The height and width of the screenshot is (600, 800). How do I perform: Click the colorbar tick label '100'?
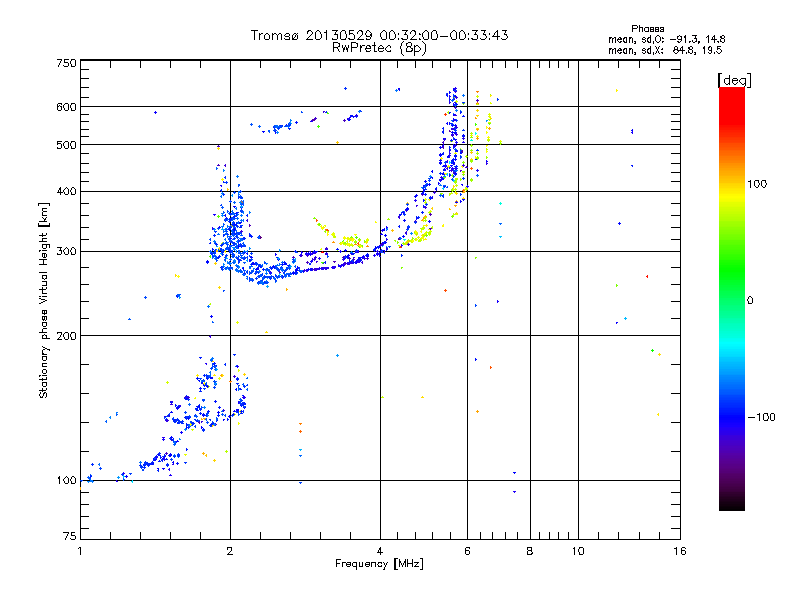click(x=757, y=184)
